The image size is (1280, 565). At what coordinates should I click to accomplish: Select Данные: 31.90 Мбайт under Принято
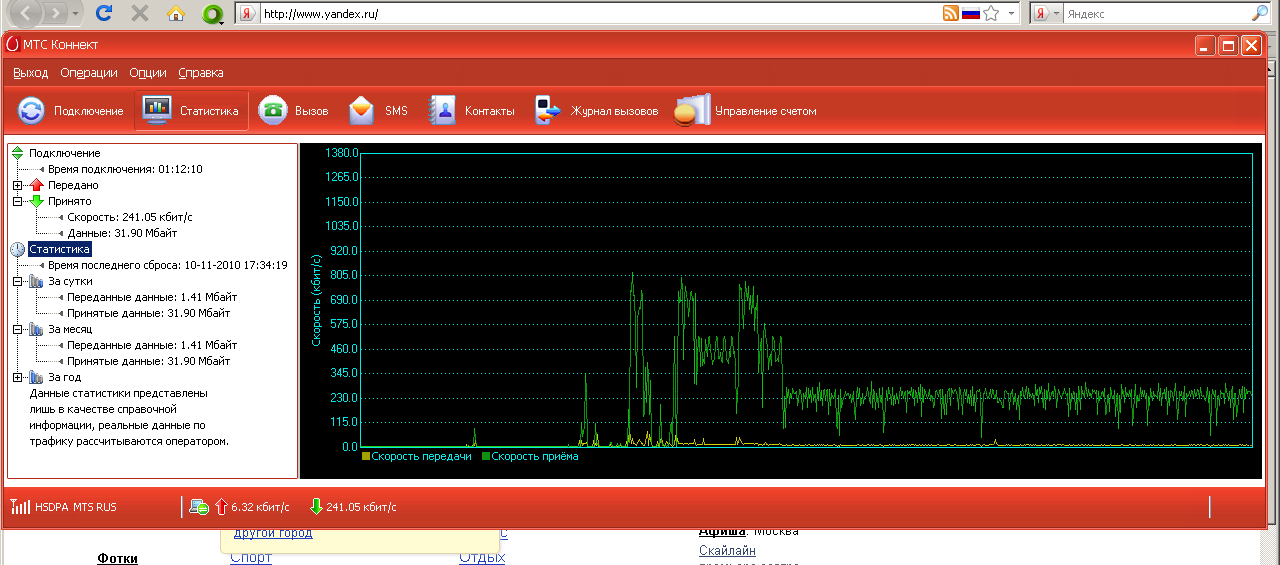click(136, 233)
